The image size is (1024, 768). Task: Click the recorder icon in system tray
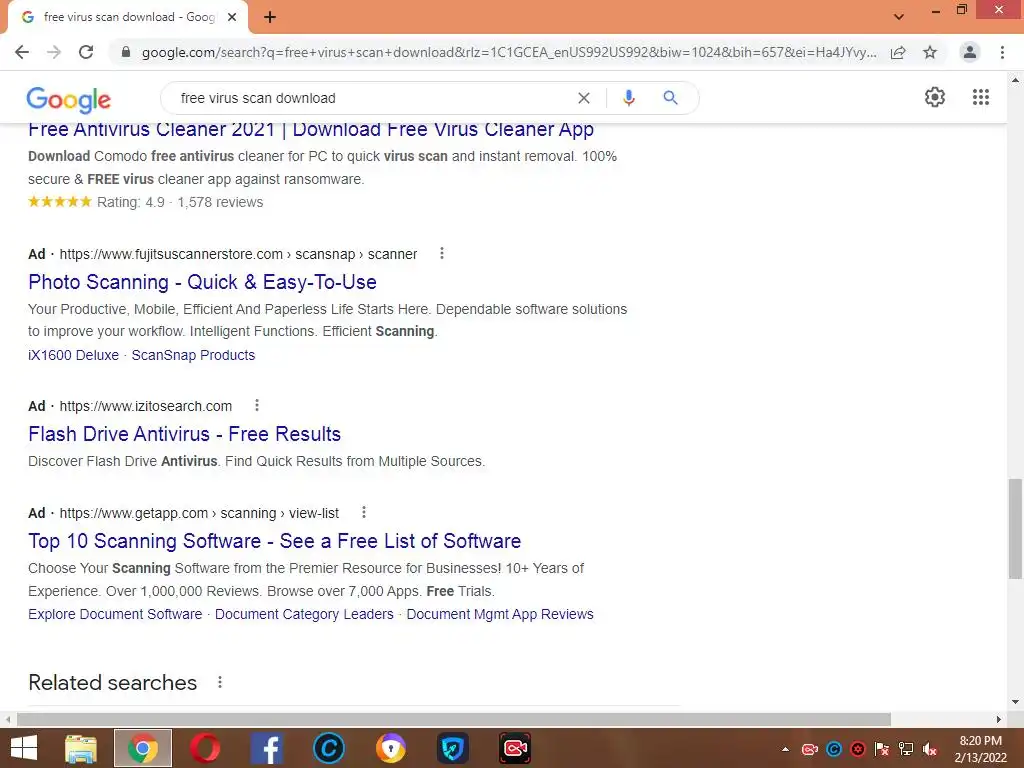pyautogui.click(x=810, y=750)
